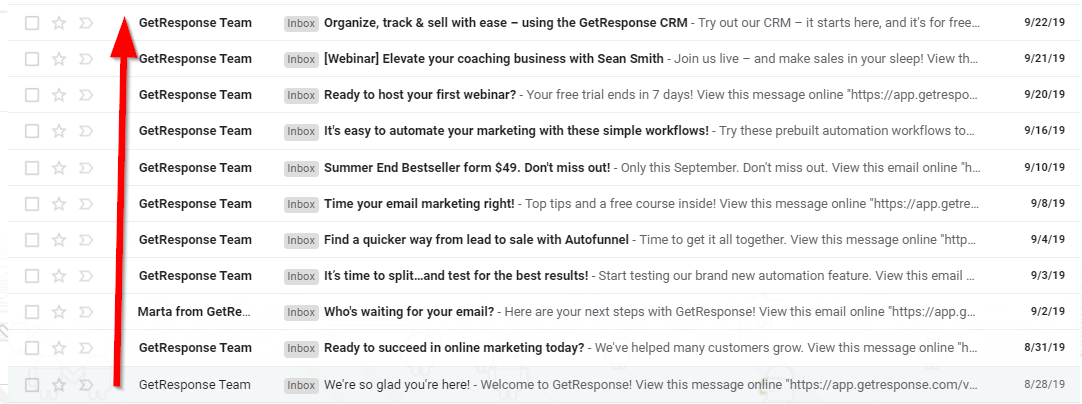Click the 8/31/19 date of the online marketing email
Screen dimensions: 1082x404
pos(1046,348)
